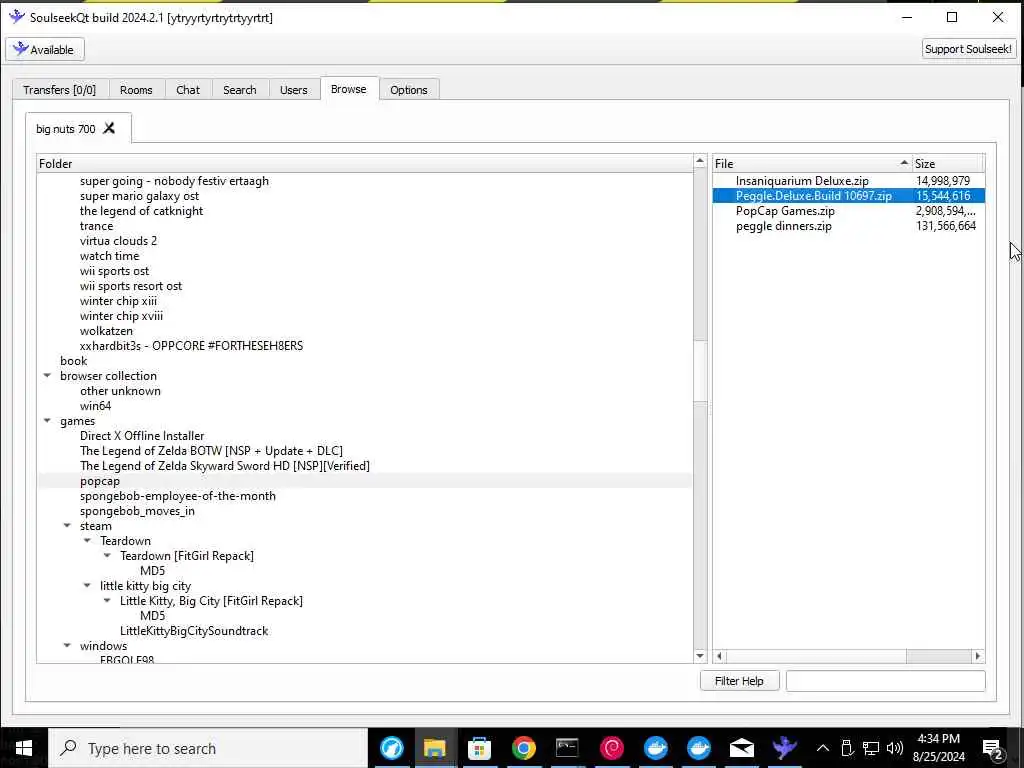This screenshot has width=1024, height=768.
Task: Open the terminal icon in taskbar
Action: (567, 748)
